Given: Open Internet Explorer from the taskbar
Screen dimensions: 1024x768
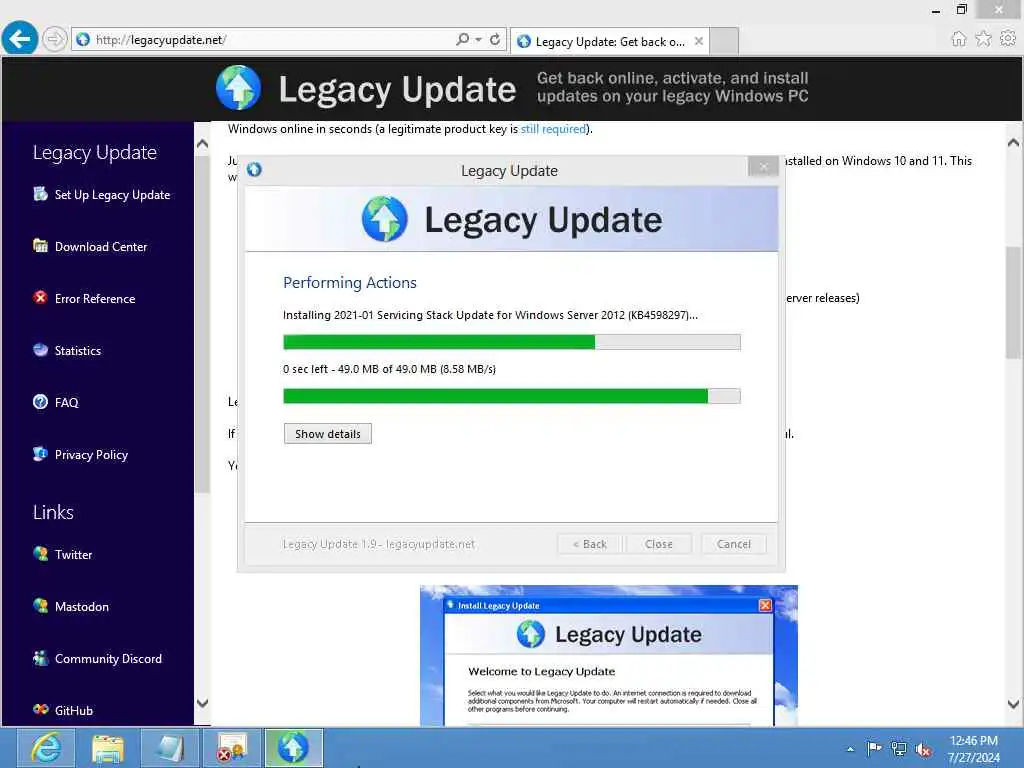Looking at the screenshot, I should 46,748.
